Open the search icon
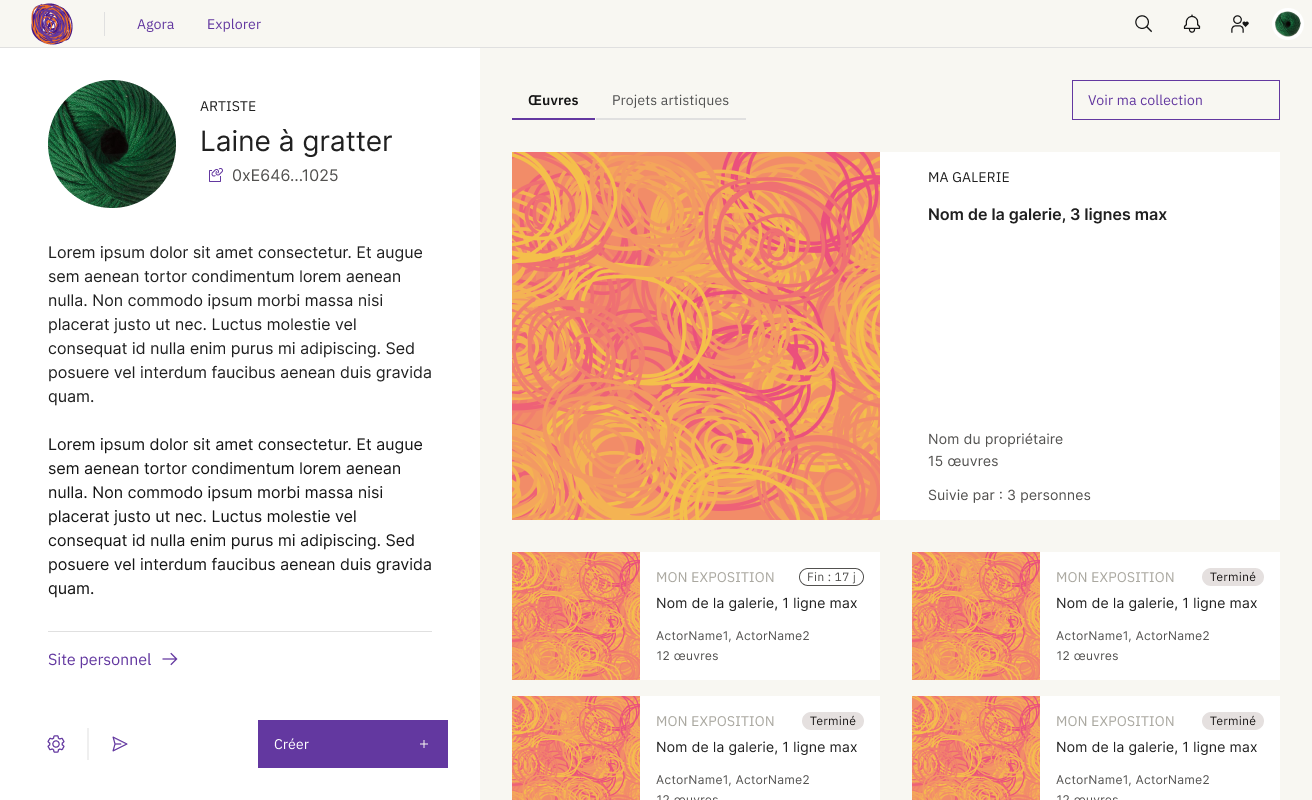Screen dimensions: 1312x800 coord(1143,23)
